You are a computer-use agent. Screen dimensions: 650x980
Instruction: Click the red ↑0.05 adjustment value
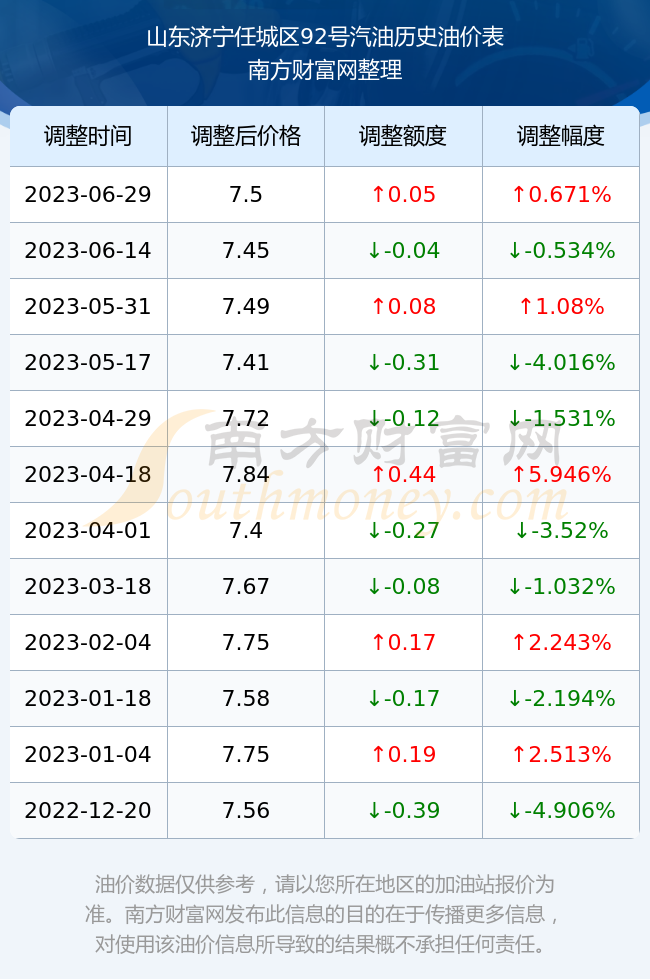403,194
